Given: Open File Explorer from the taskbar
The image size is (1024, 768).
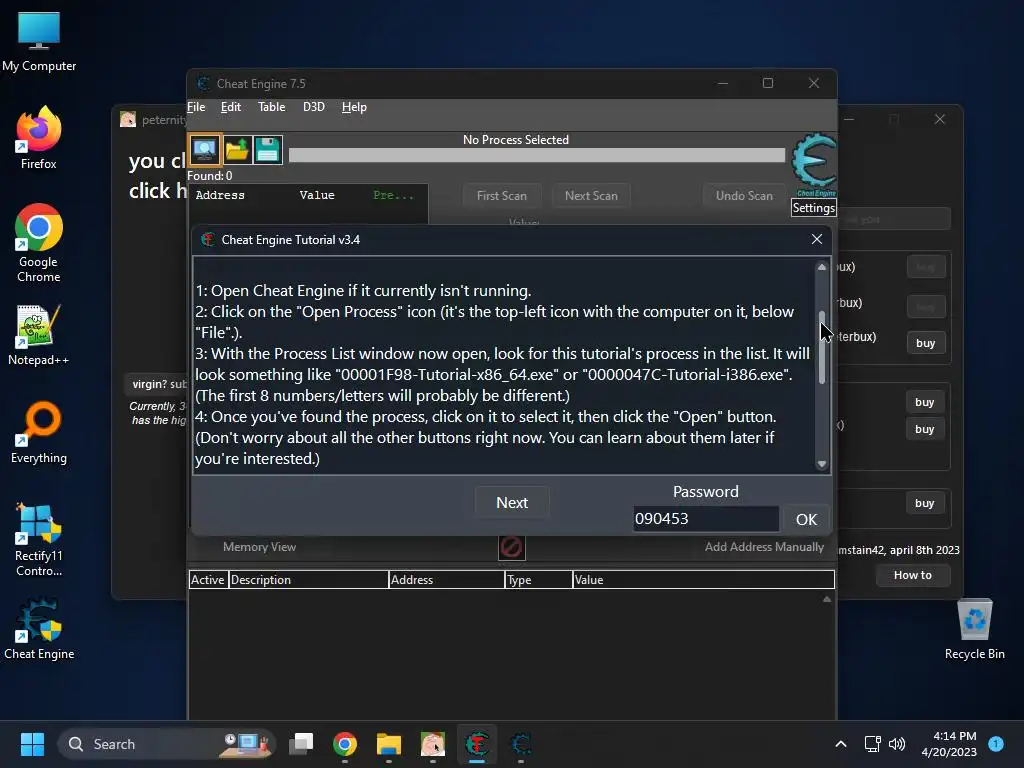Looking at the screenshot, I should click(389, 744).
